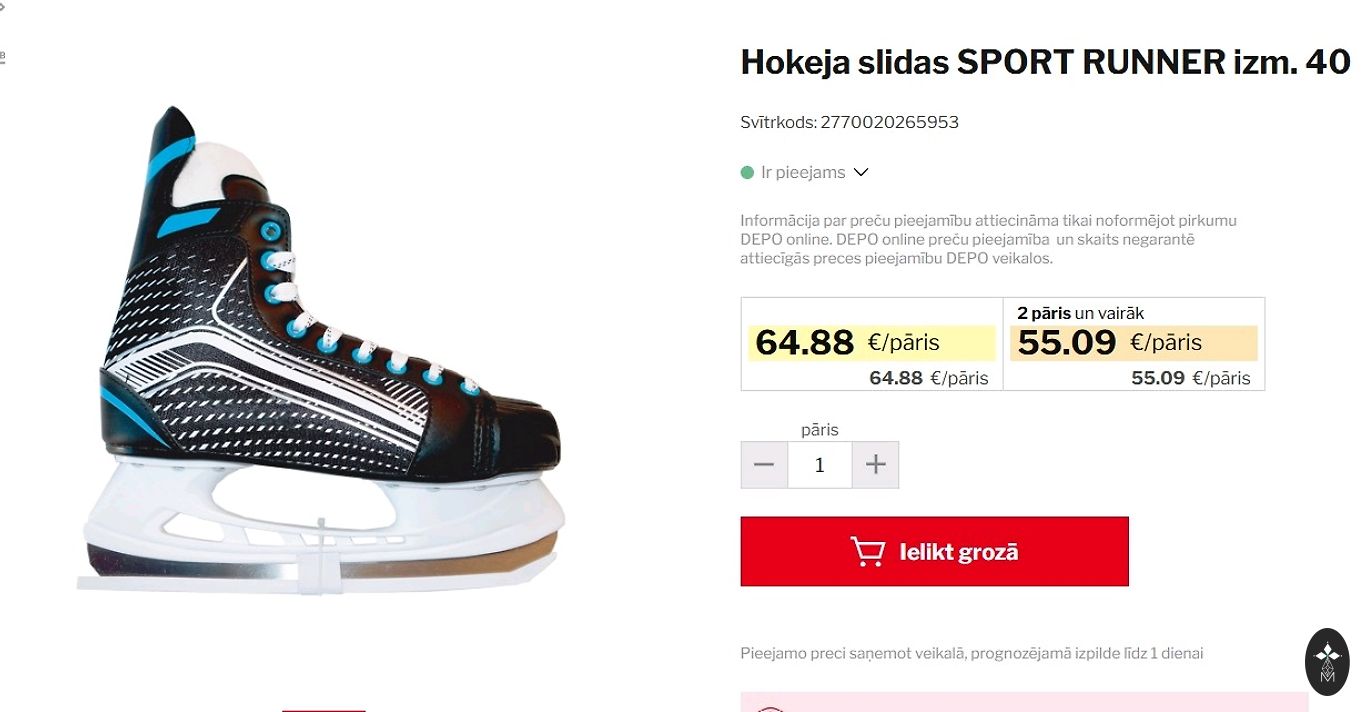Click the DEPO online availability info paragraph
The image size is (1366, 712).
[x=989, y=239]
